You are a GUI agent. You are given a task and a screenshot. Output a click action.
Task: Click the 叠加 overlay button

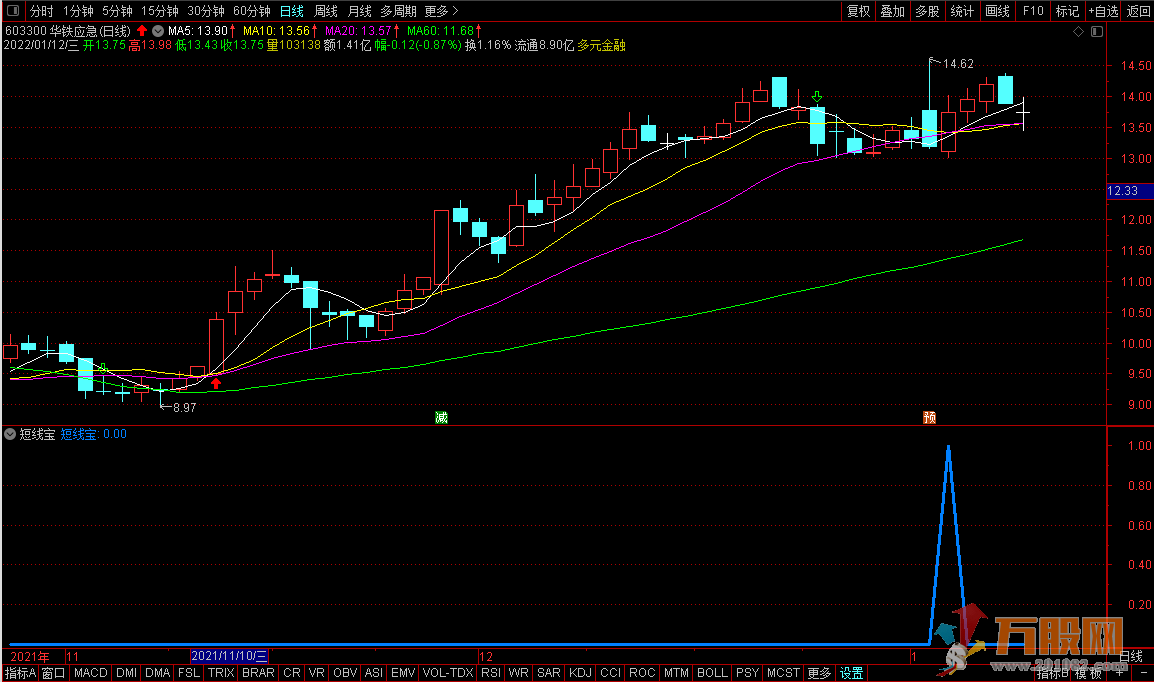[x=892, y=11]
